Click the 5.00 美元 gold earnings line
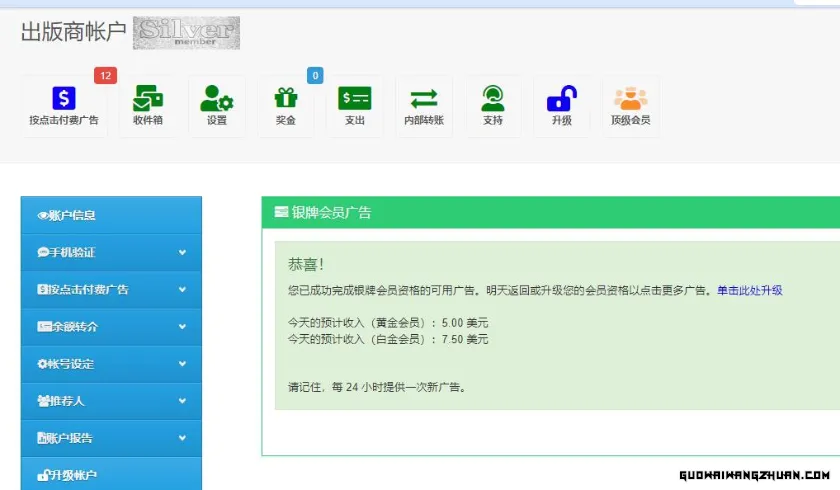 [x=388, y=323]
